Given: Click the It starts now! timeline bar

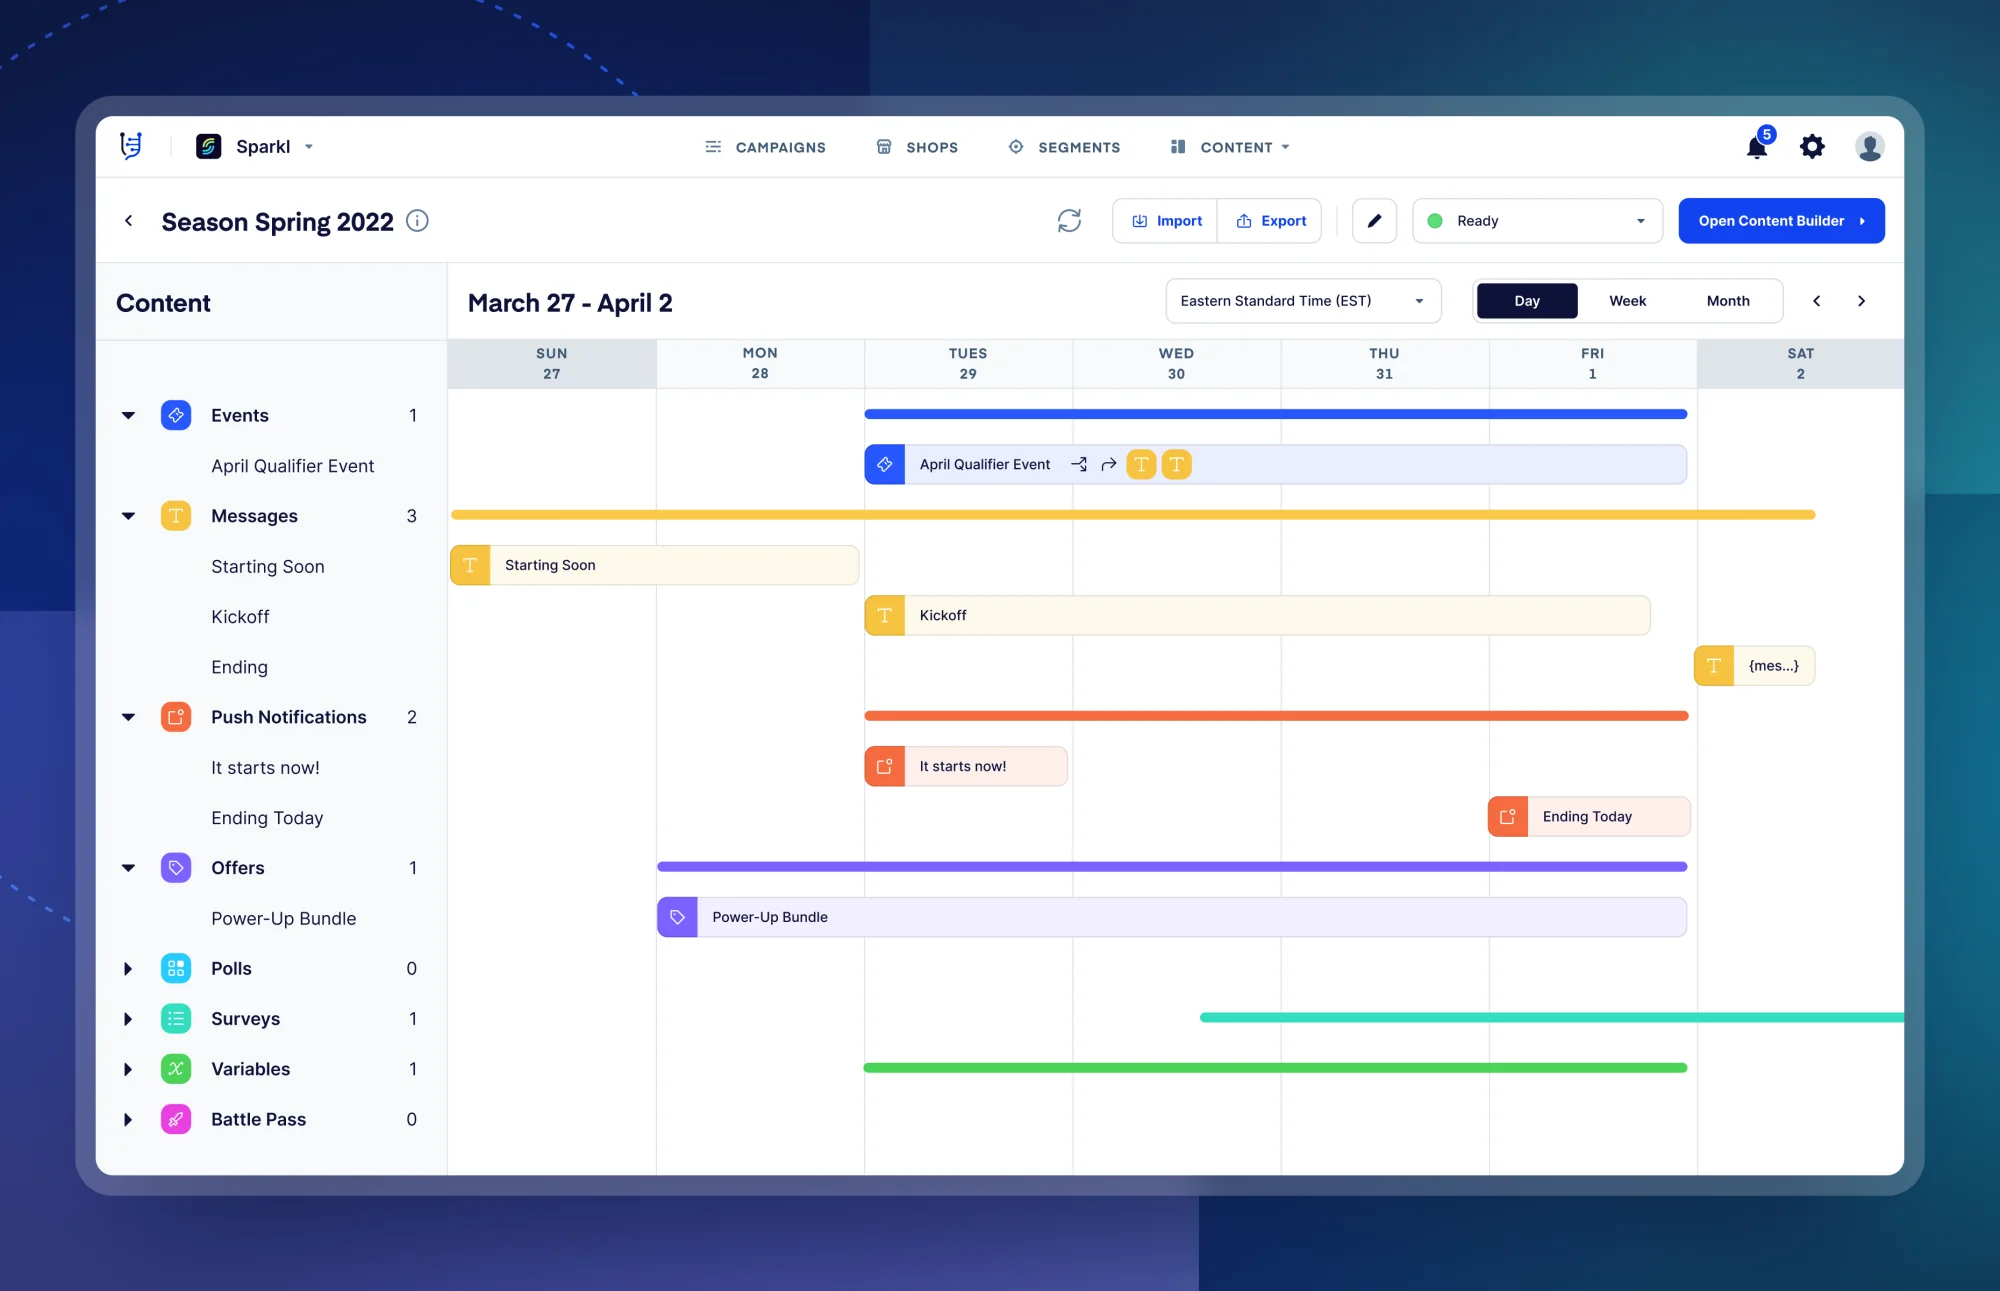Looking at the screenshot, I should 966,766.
